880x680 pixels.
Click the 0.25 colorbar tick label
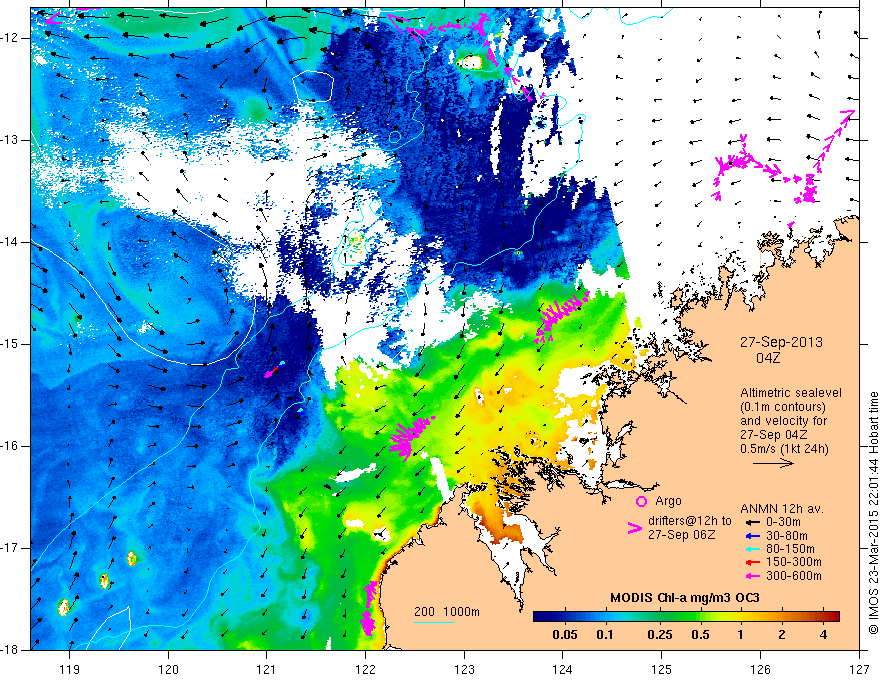(x=659, y=635)
